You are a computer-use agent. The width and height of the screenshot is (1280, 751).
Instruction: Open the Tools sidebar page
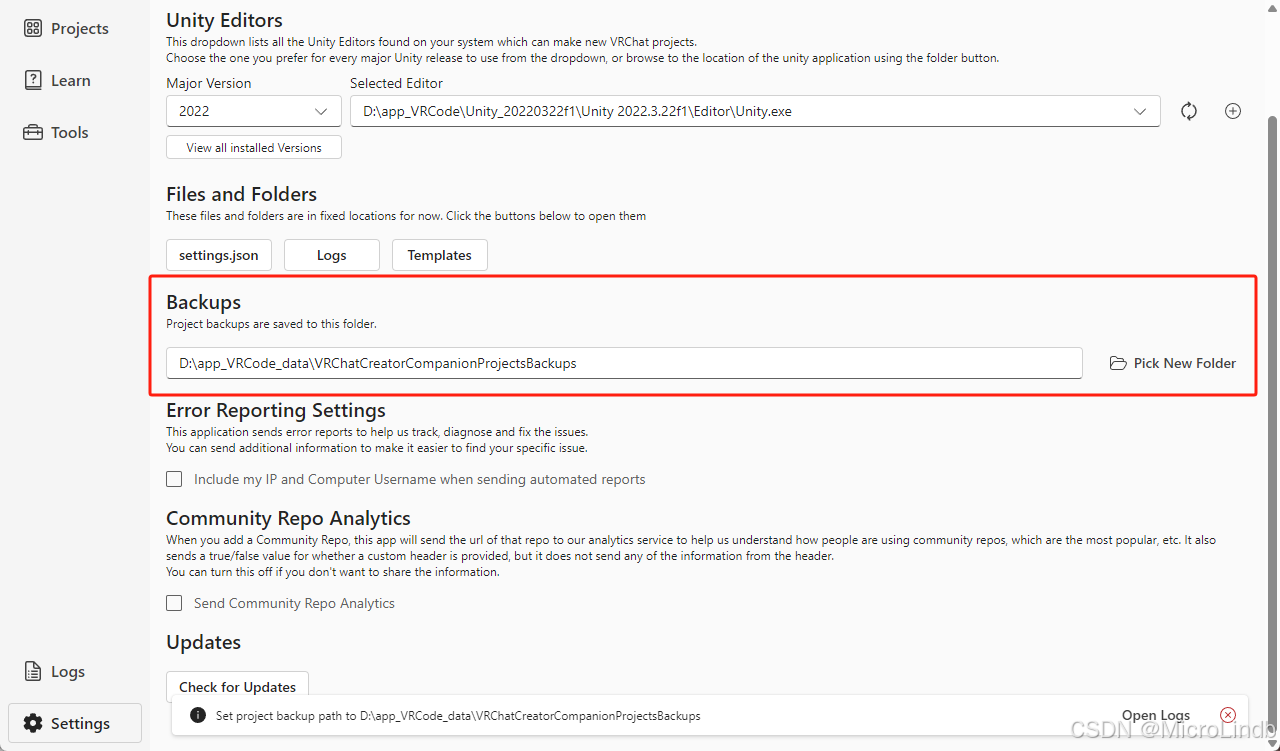tap(75, 132)
